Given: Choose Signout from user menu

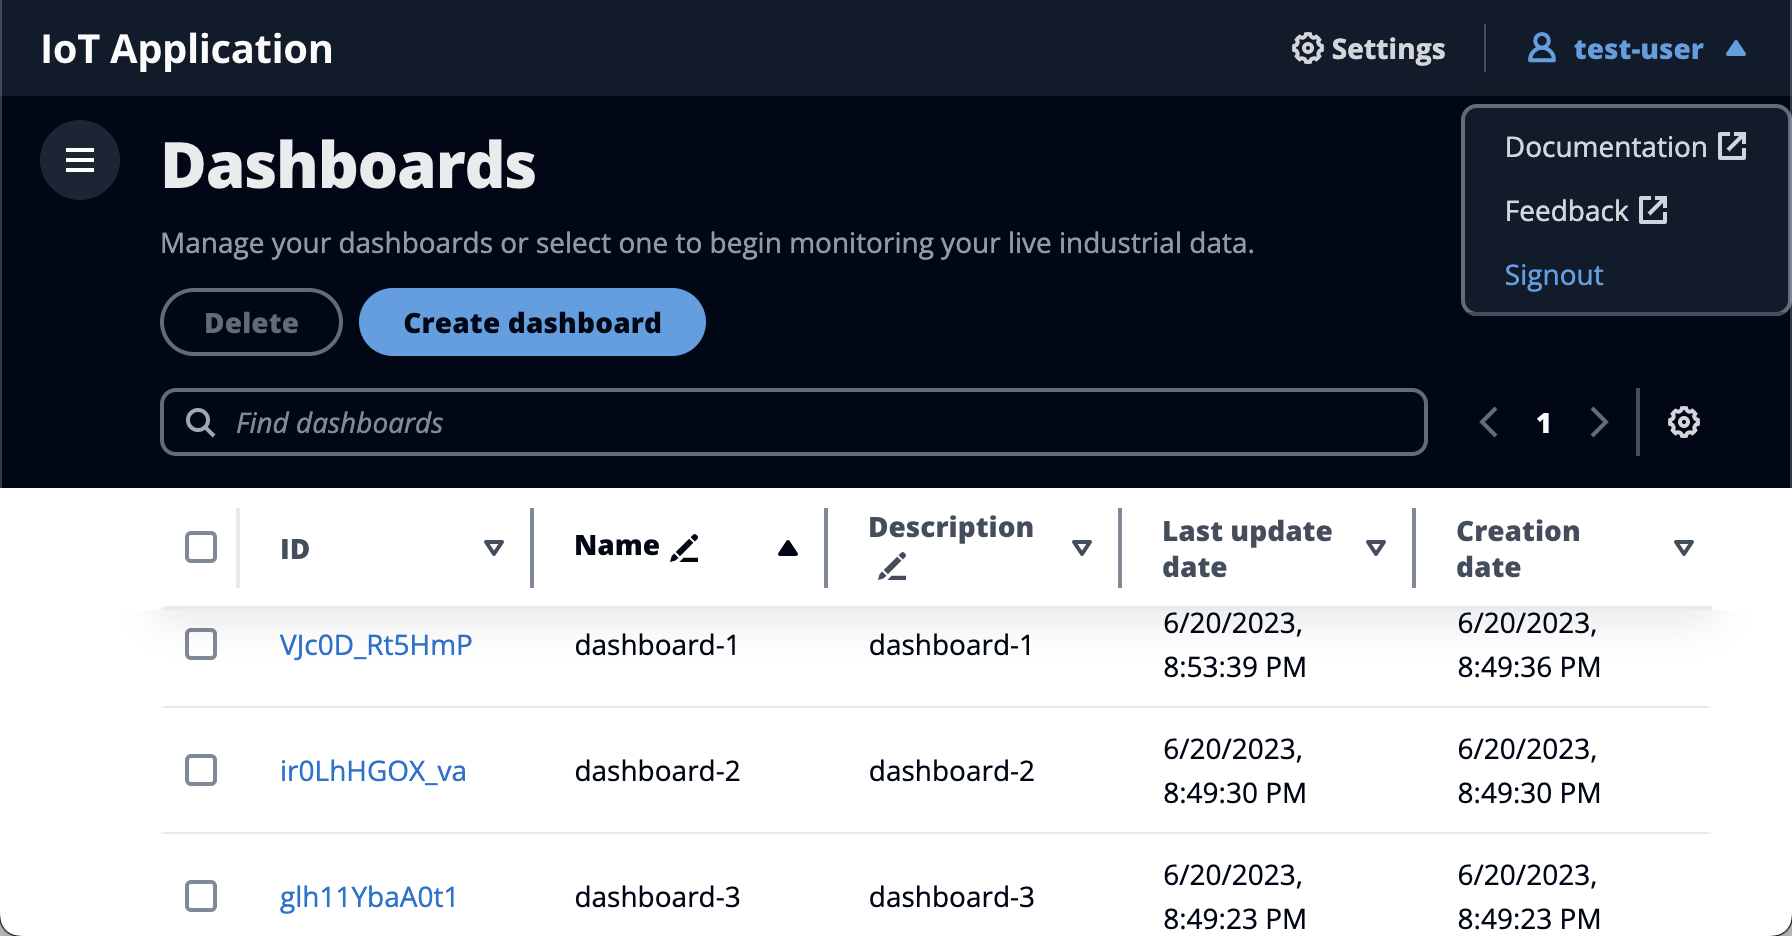Looking at the screenshot, I should 1554,275.
